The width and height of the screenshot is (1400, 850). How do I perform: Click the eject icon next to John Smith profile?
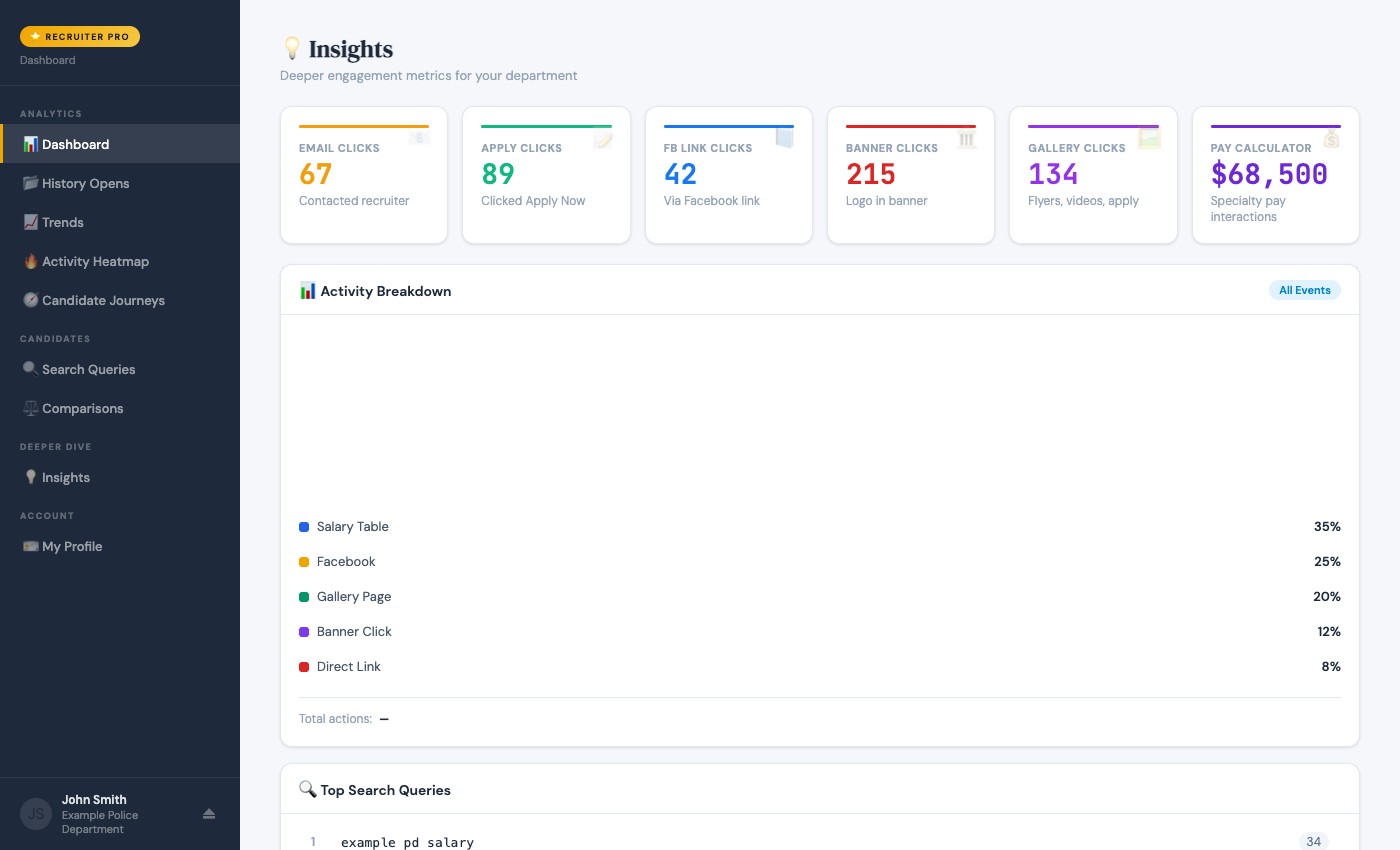click(209, 814)
